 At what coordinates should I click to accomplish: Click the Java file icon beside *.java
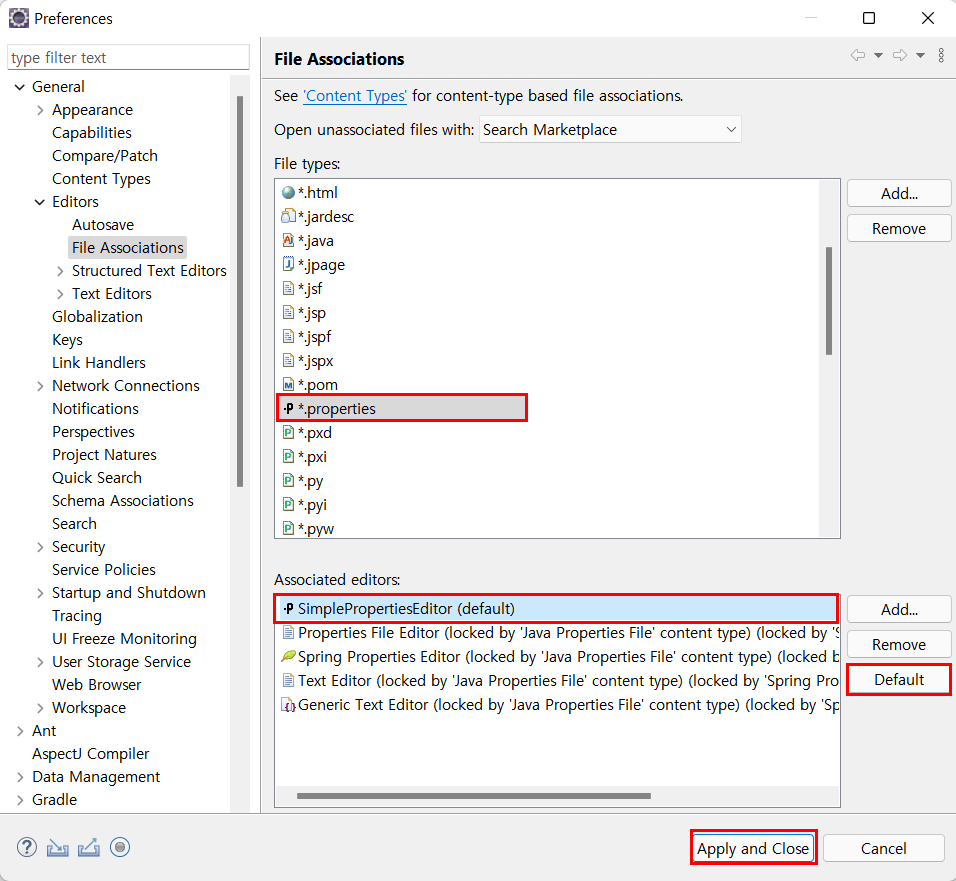288,241
